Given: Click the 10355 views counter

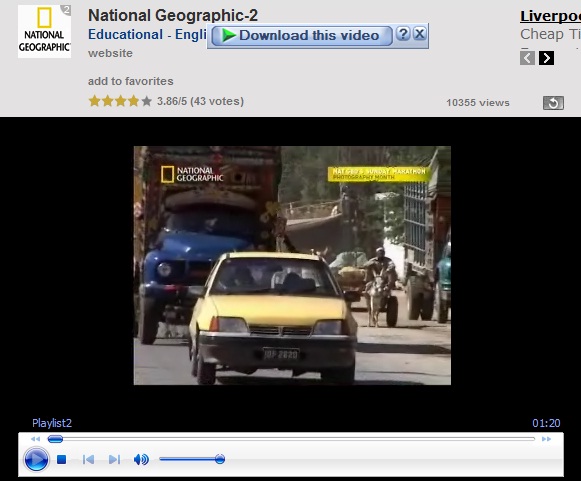Looking at the screenshot, I should click(x=478, y=103).
